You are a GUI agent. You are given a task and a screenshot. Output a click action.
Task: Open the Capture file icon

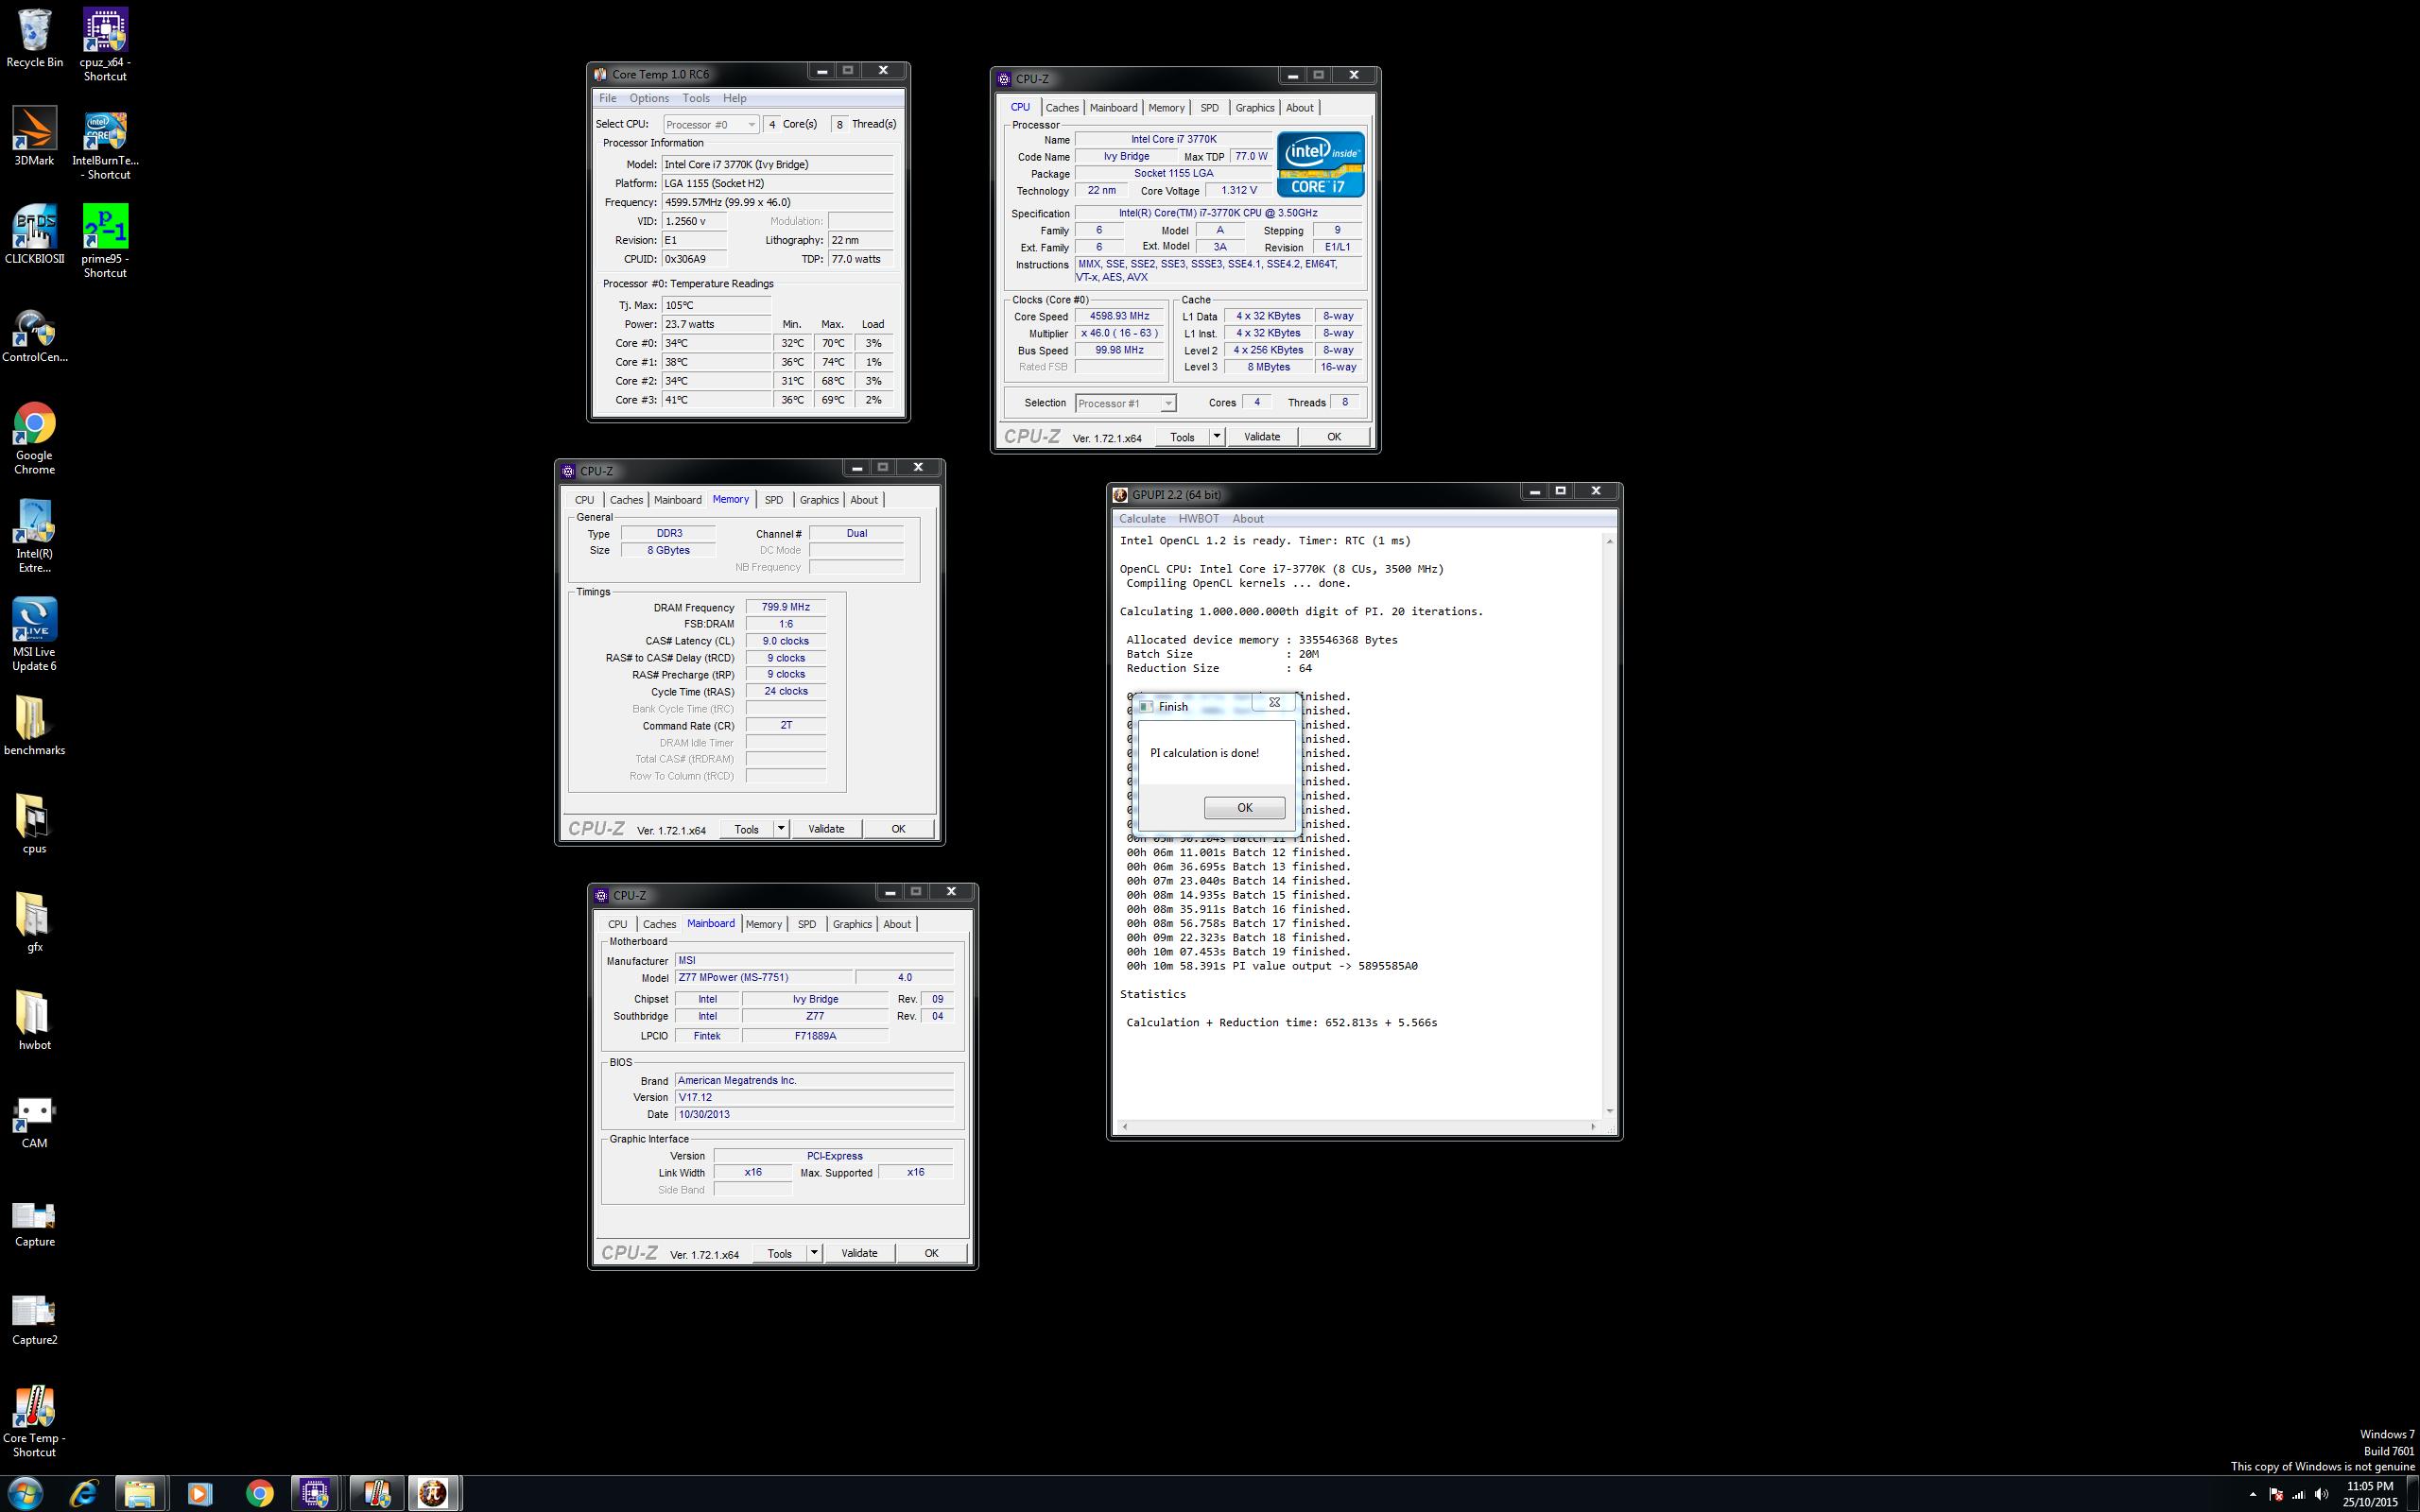[34, 1223]
